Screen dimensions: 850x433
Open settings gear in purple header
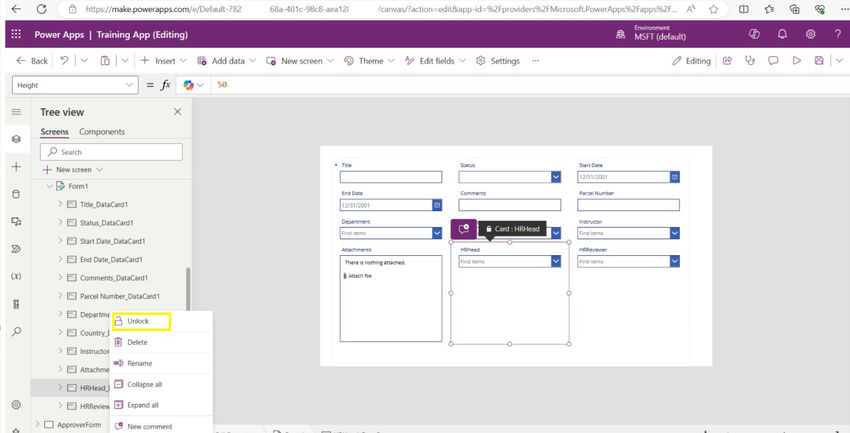point(810,34)
